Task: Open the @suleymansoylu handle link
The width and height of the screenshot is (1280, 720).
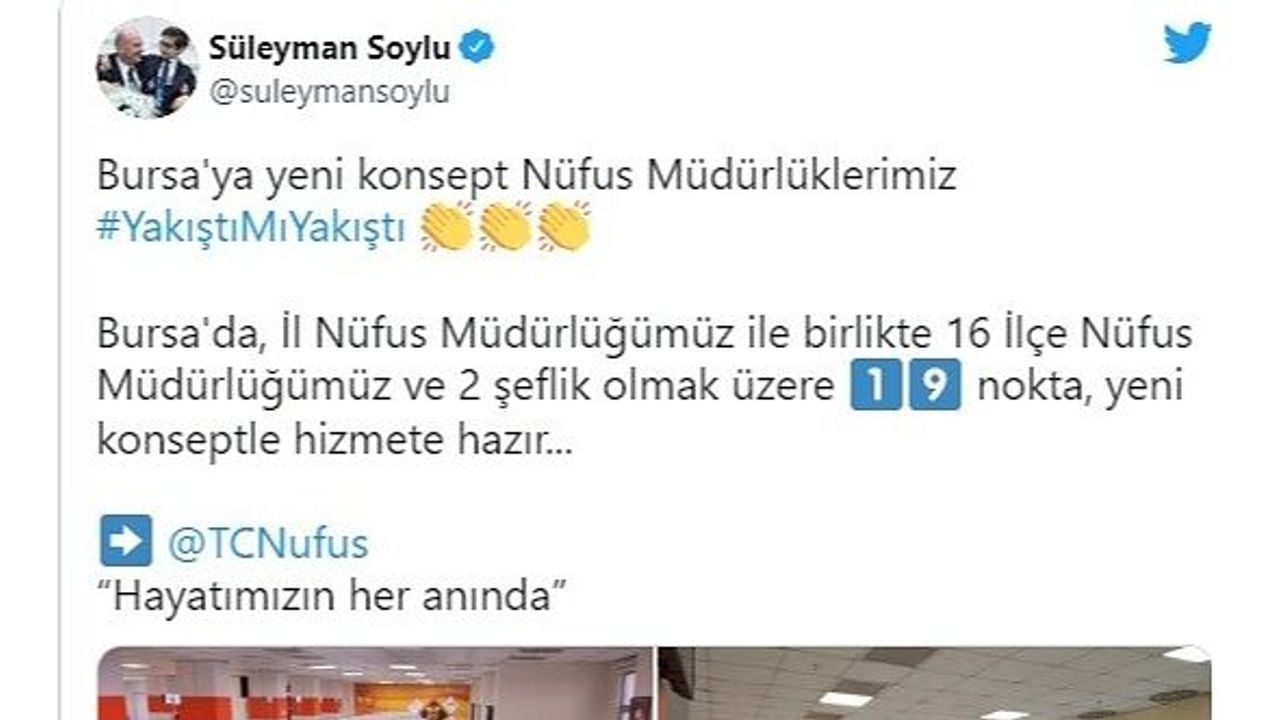Action: coord(329,93)
